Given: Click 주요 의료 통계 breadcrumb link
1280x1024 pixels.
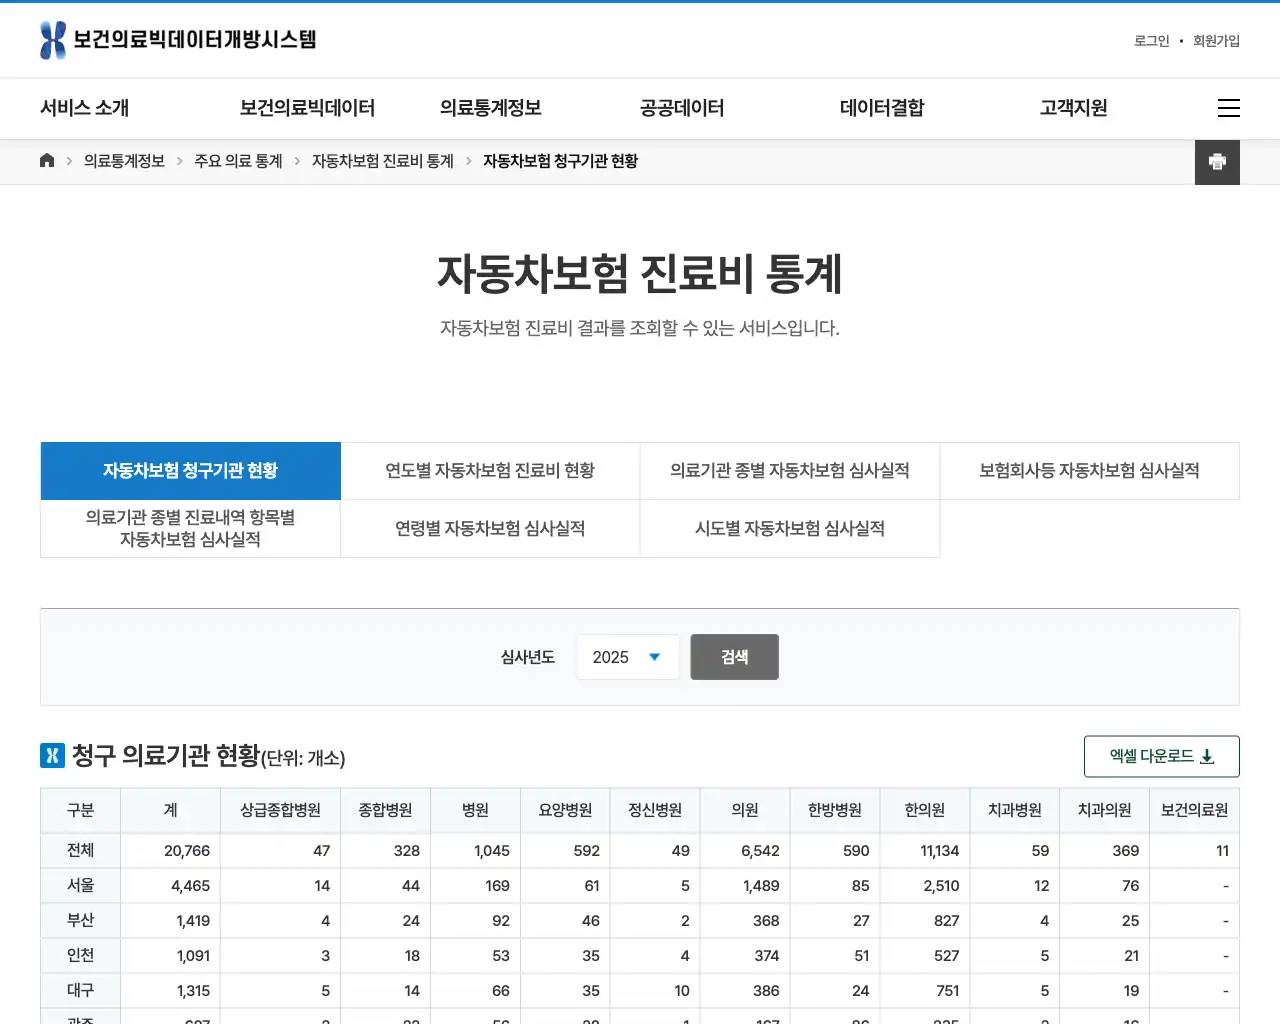Looking at the screenshot, I should (239, 161).
